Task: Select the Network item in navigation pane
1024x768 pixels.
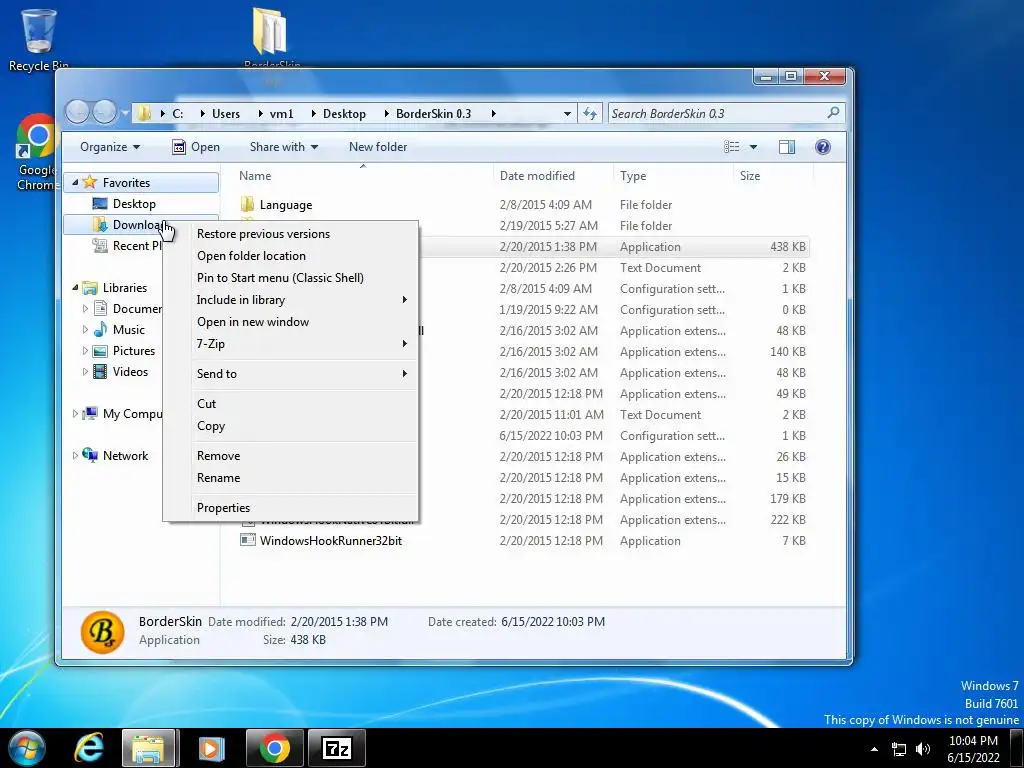Action: click(x=125, y=456)
